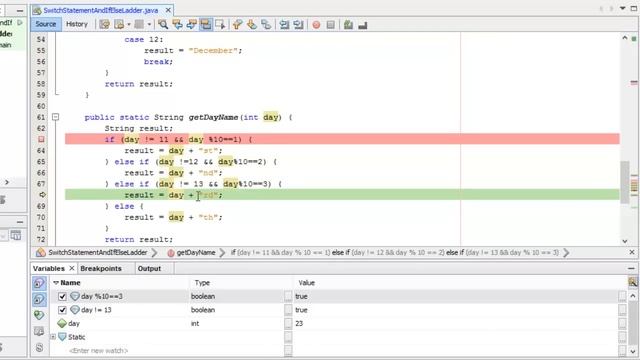Image resolution: width=640 pixels, height=360 pixels.
Task: Click the columns chooser icon in Variables panel
Action: point(633,282)
